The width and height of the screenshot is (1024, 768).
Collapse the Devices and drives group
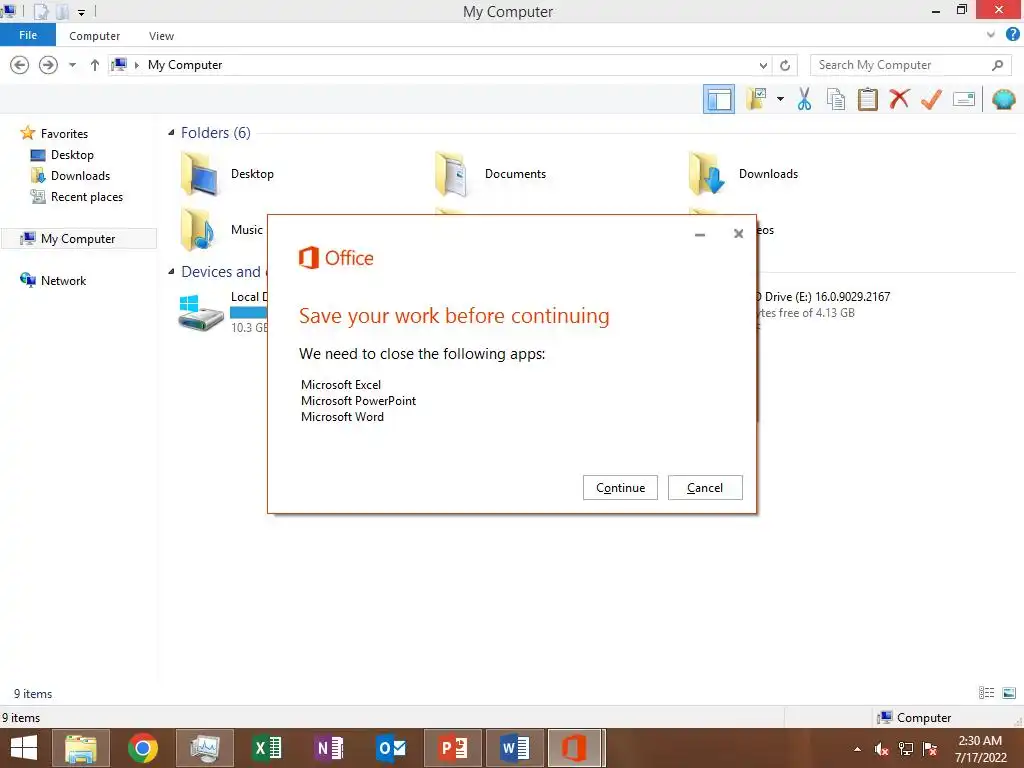(171, 272)
